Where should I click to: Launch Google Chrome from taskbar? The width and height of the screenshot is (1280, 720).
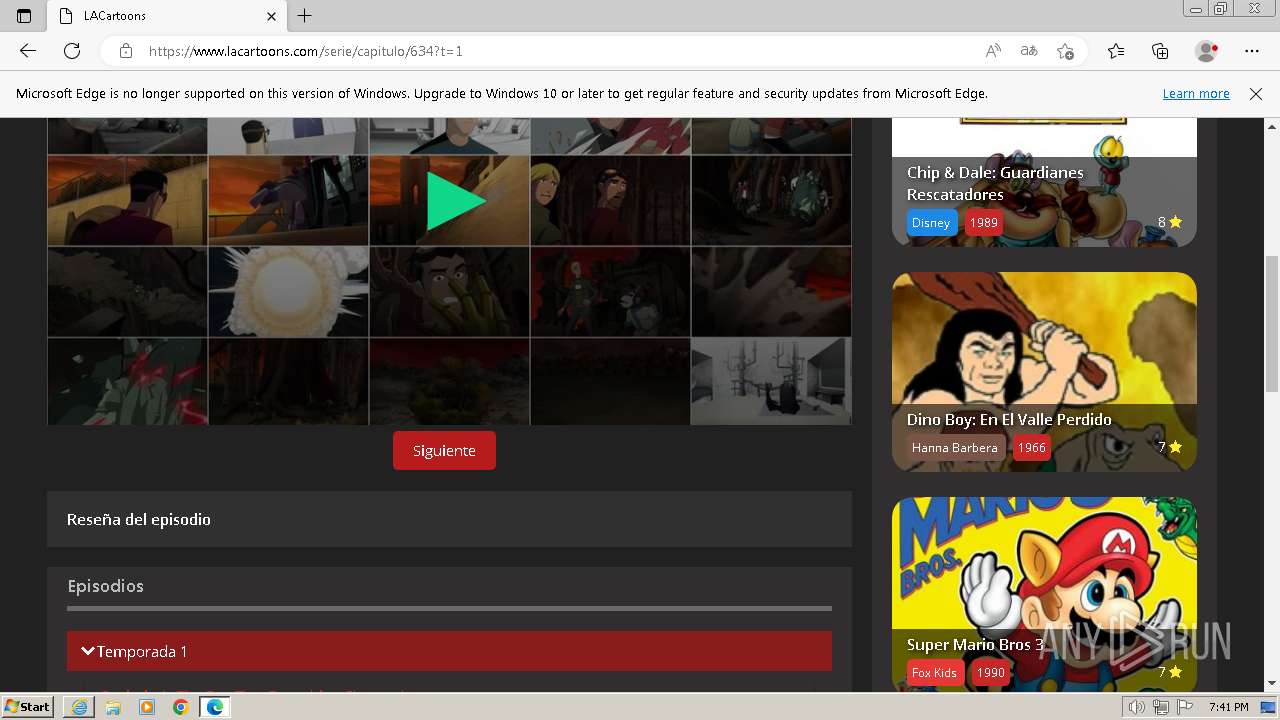[x=180, y=707]
